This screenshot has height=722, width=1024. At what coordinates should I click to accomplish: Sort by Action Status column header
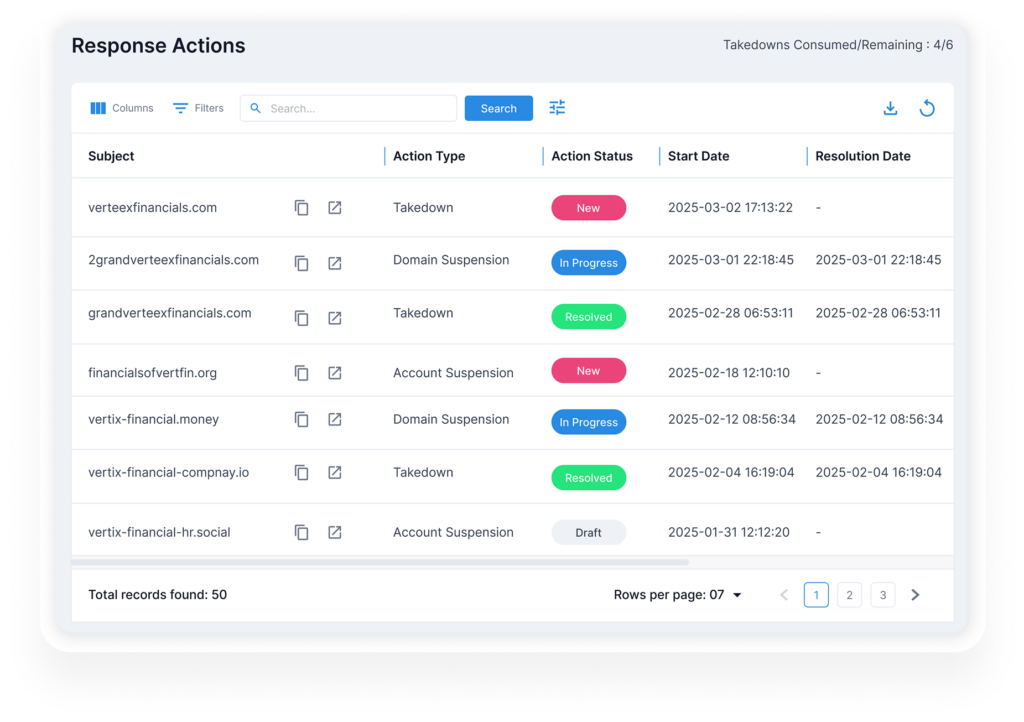tap(592, 156)
